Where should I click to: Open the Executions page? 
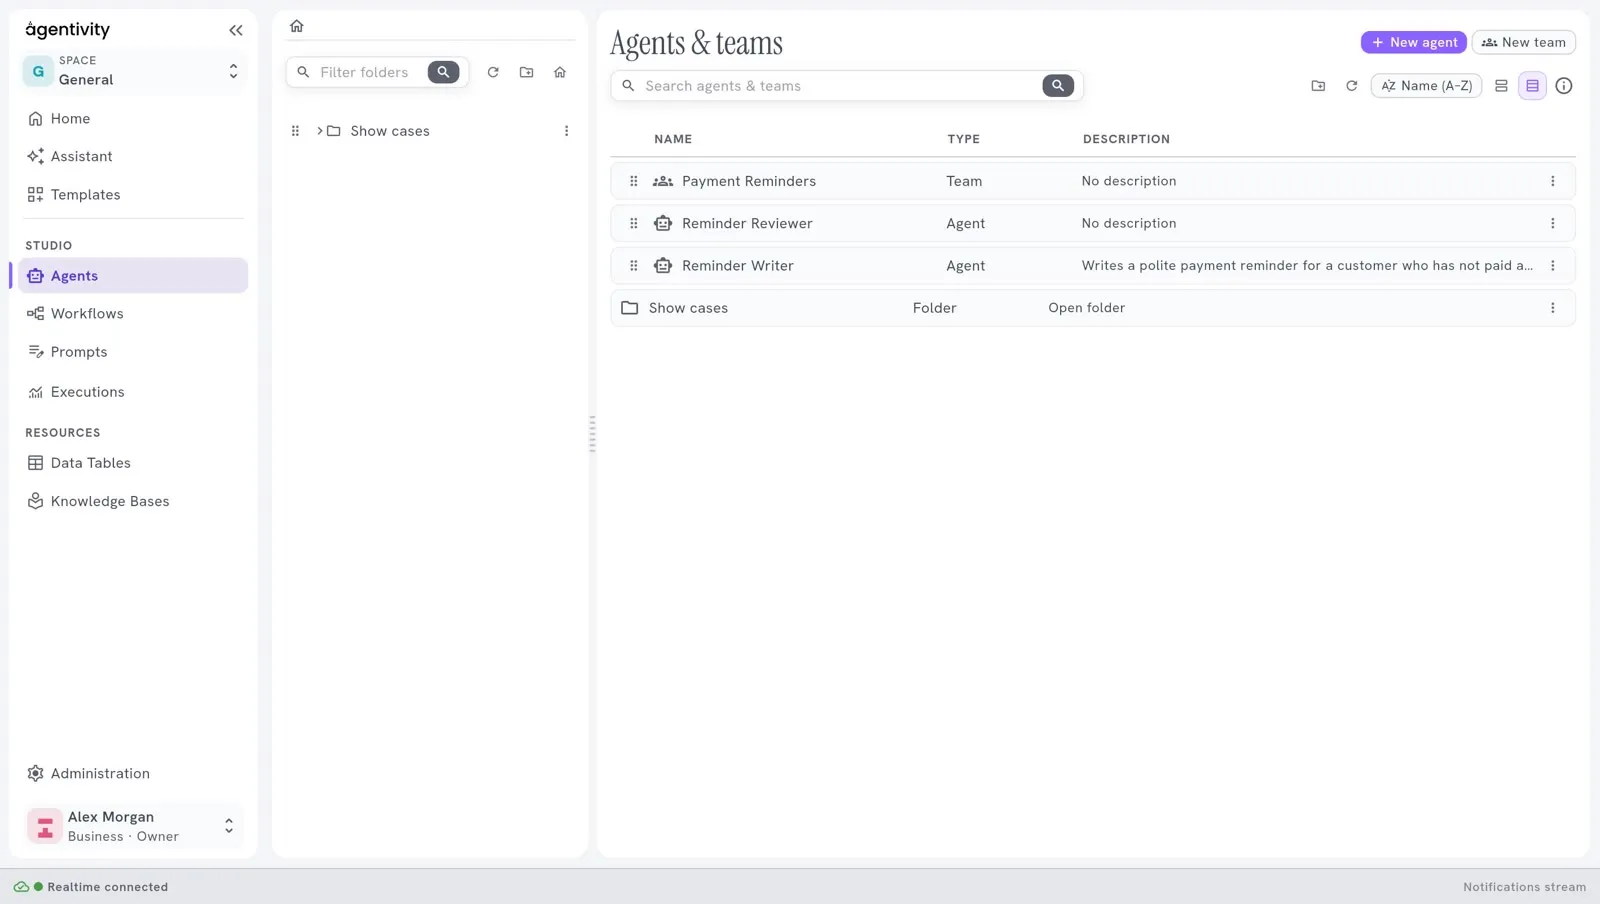tap(133, 392)
